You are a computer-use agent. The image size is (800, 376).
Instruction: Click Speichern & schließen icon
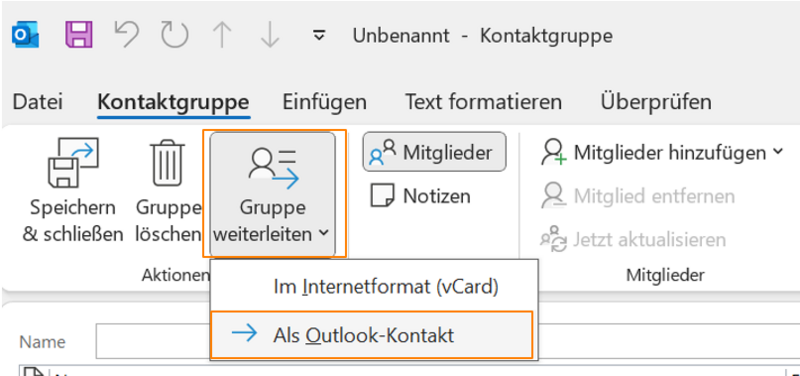pyautogui.click(x=73, y=163)
